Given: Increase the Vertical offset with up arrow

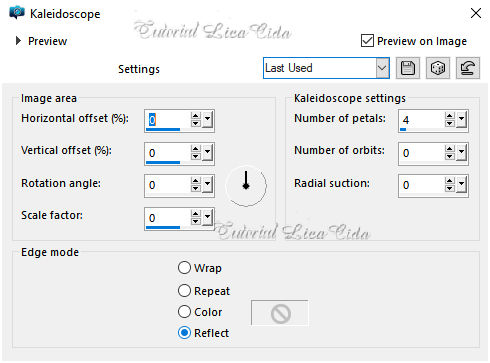Looking at the screenshot, I should tap(196, 149).
